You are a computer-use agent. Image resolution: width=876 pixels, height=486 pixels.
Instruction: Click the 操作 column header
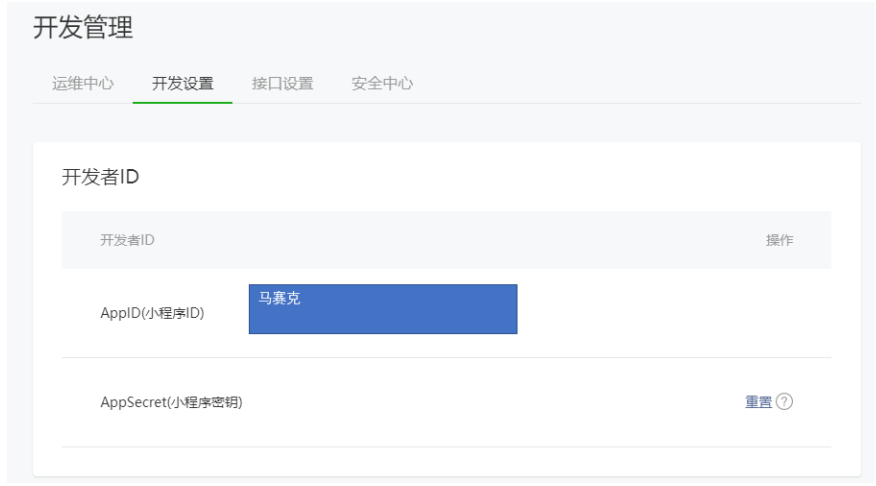pos(779,240)
